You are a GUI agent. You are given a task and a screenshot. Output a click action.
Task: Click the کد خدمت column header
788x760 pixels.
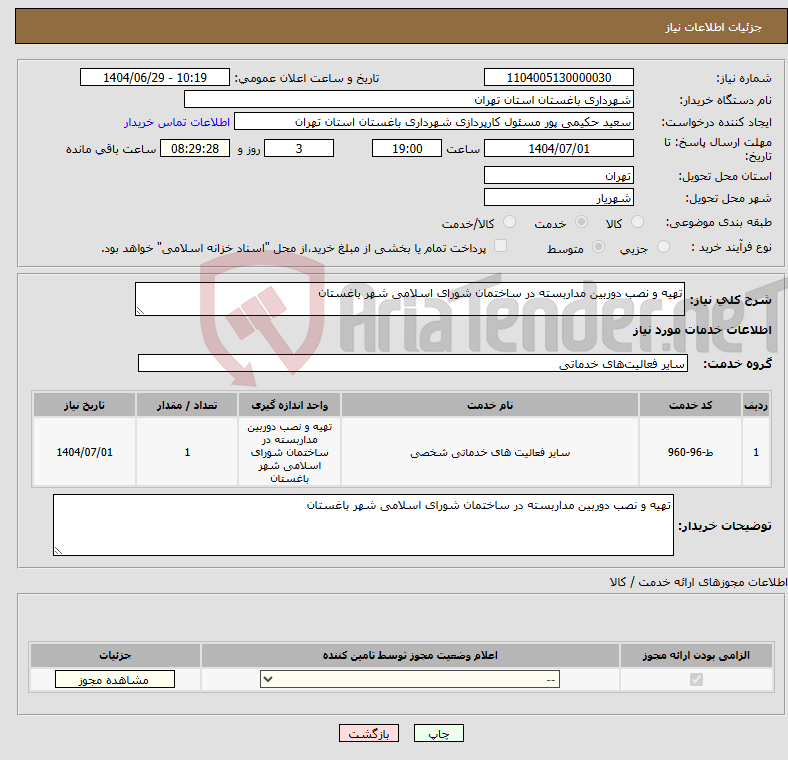[x=691, y=405]
